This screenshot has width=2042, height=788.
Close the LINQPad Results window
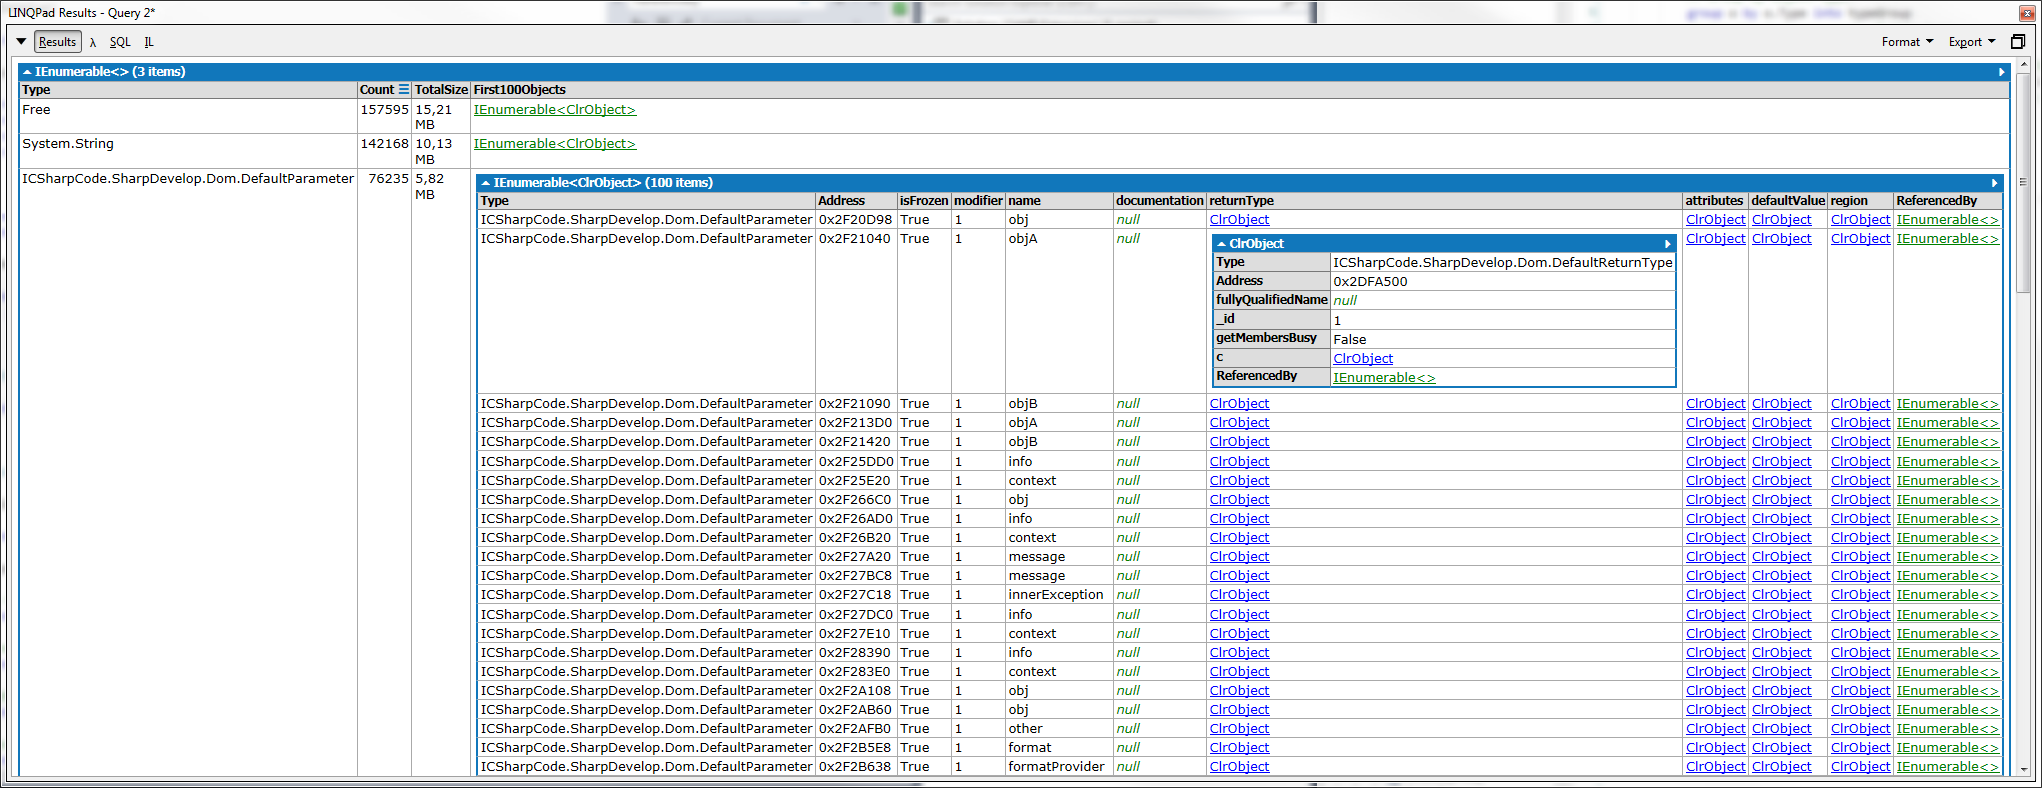2027,13
